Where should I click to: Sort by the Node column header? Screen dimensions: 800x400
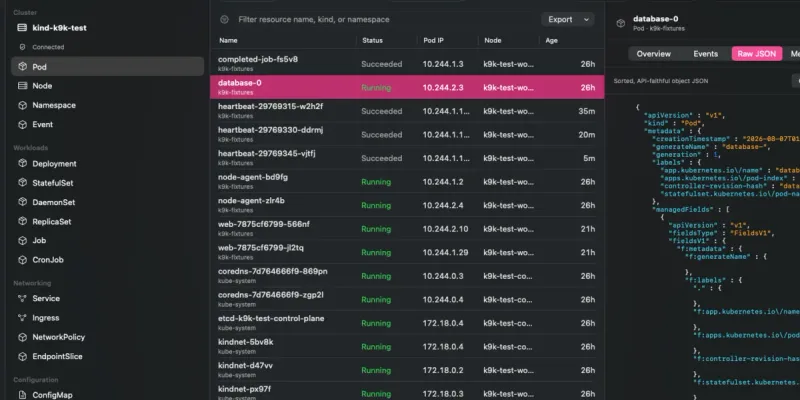(x=492, y=40)
